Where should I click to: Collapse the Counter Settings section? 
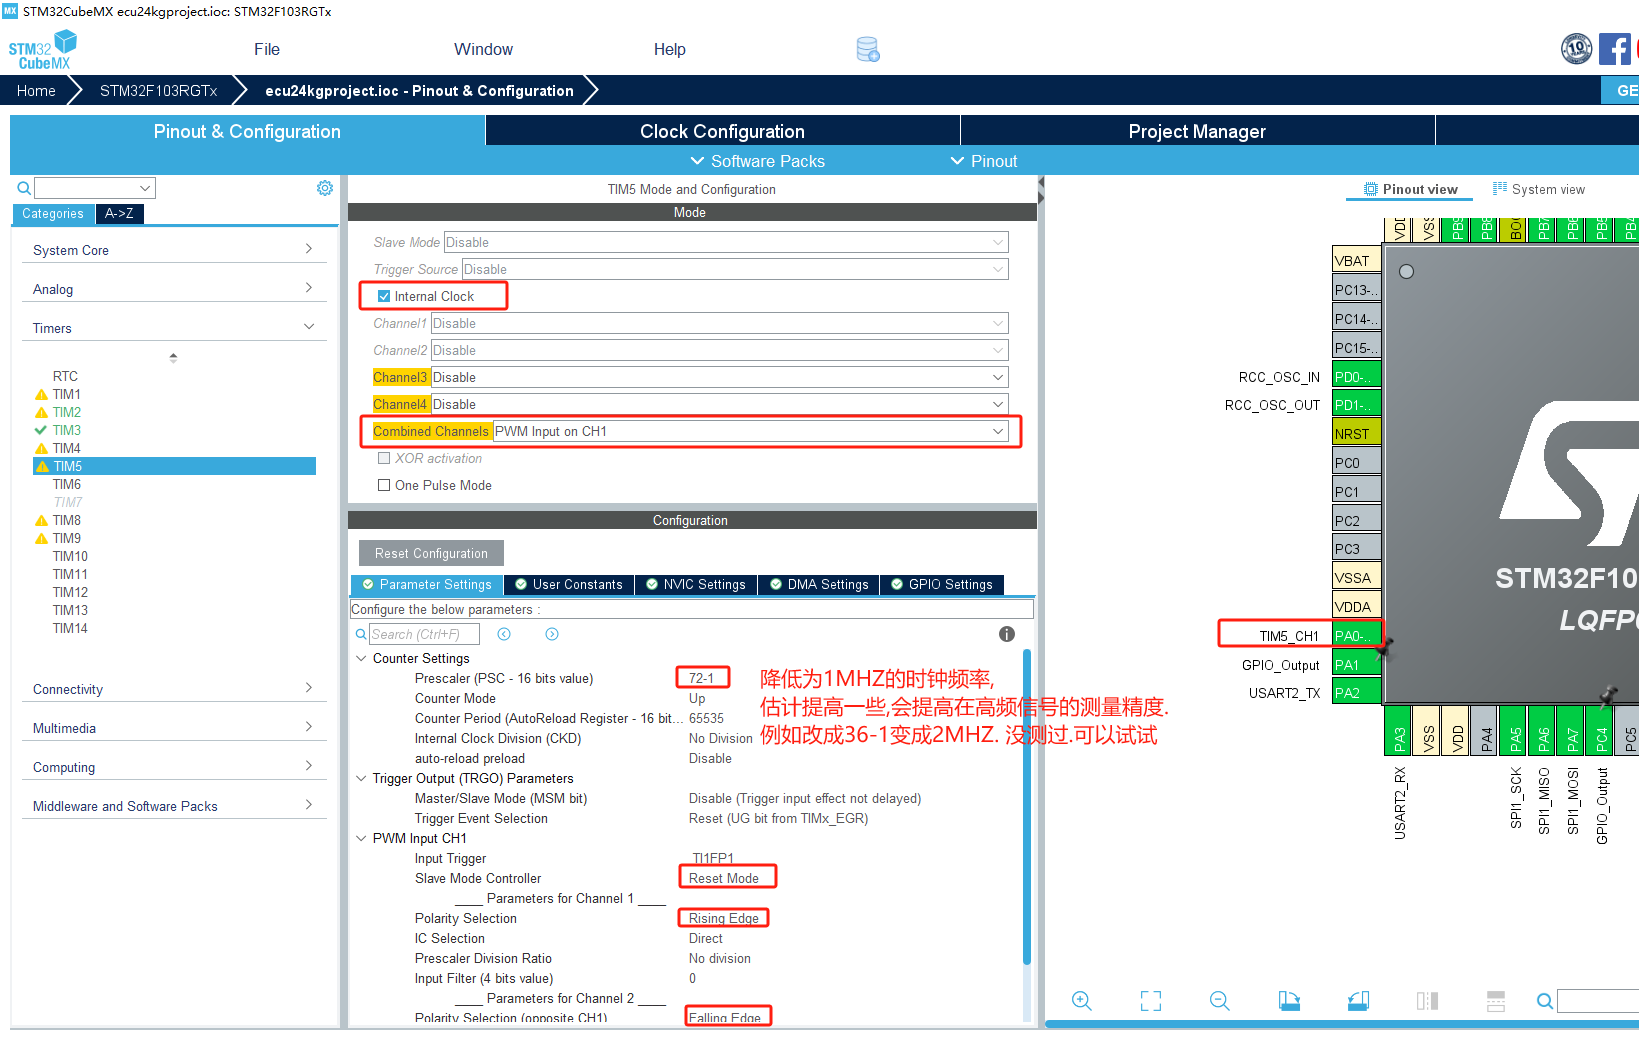click(361, 658)
